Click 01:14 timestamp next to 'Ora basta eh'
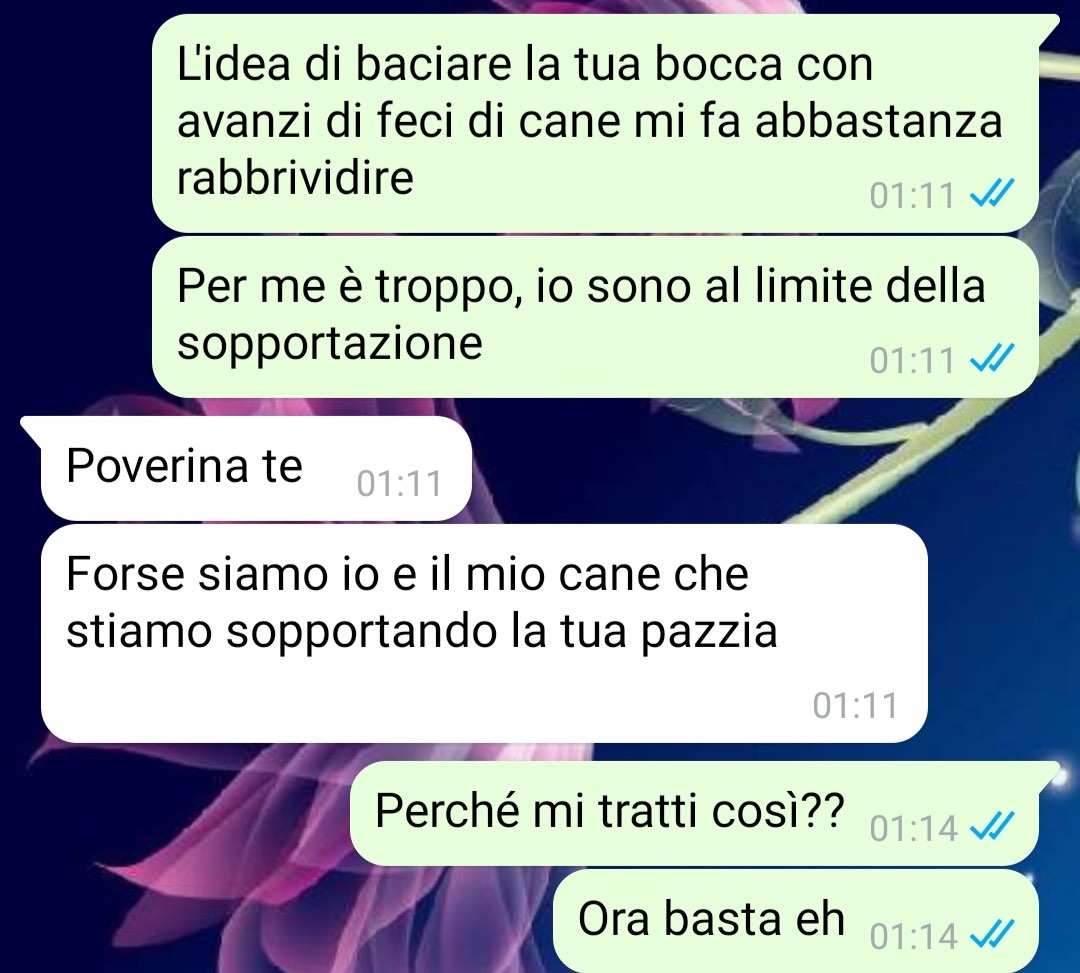Viewport: 1080px width, 973px height. [x=913, y=936]
